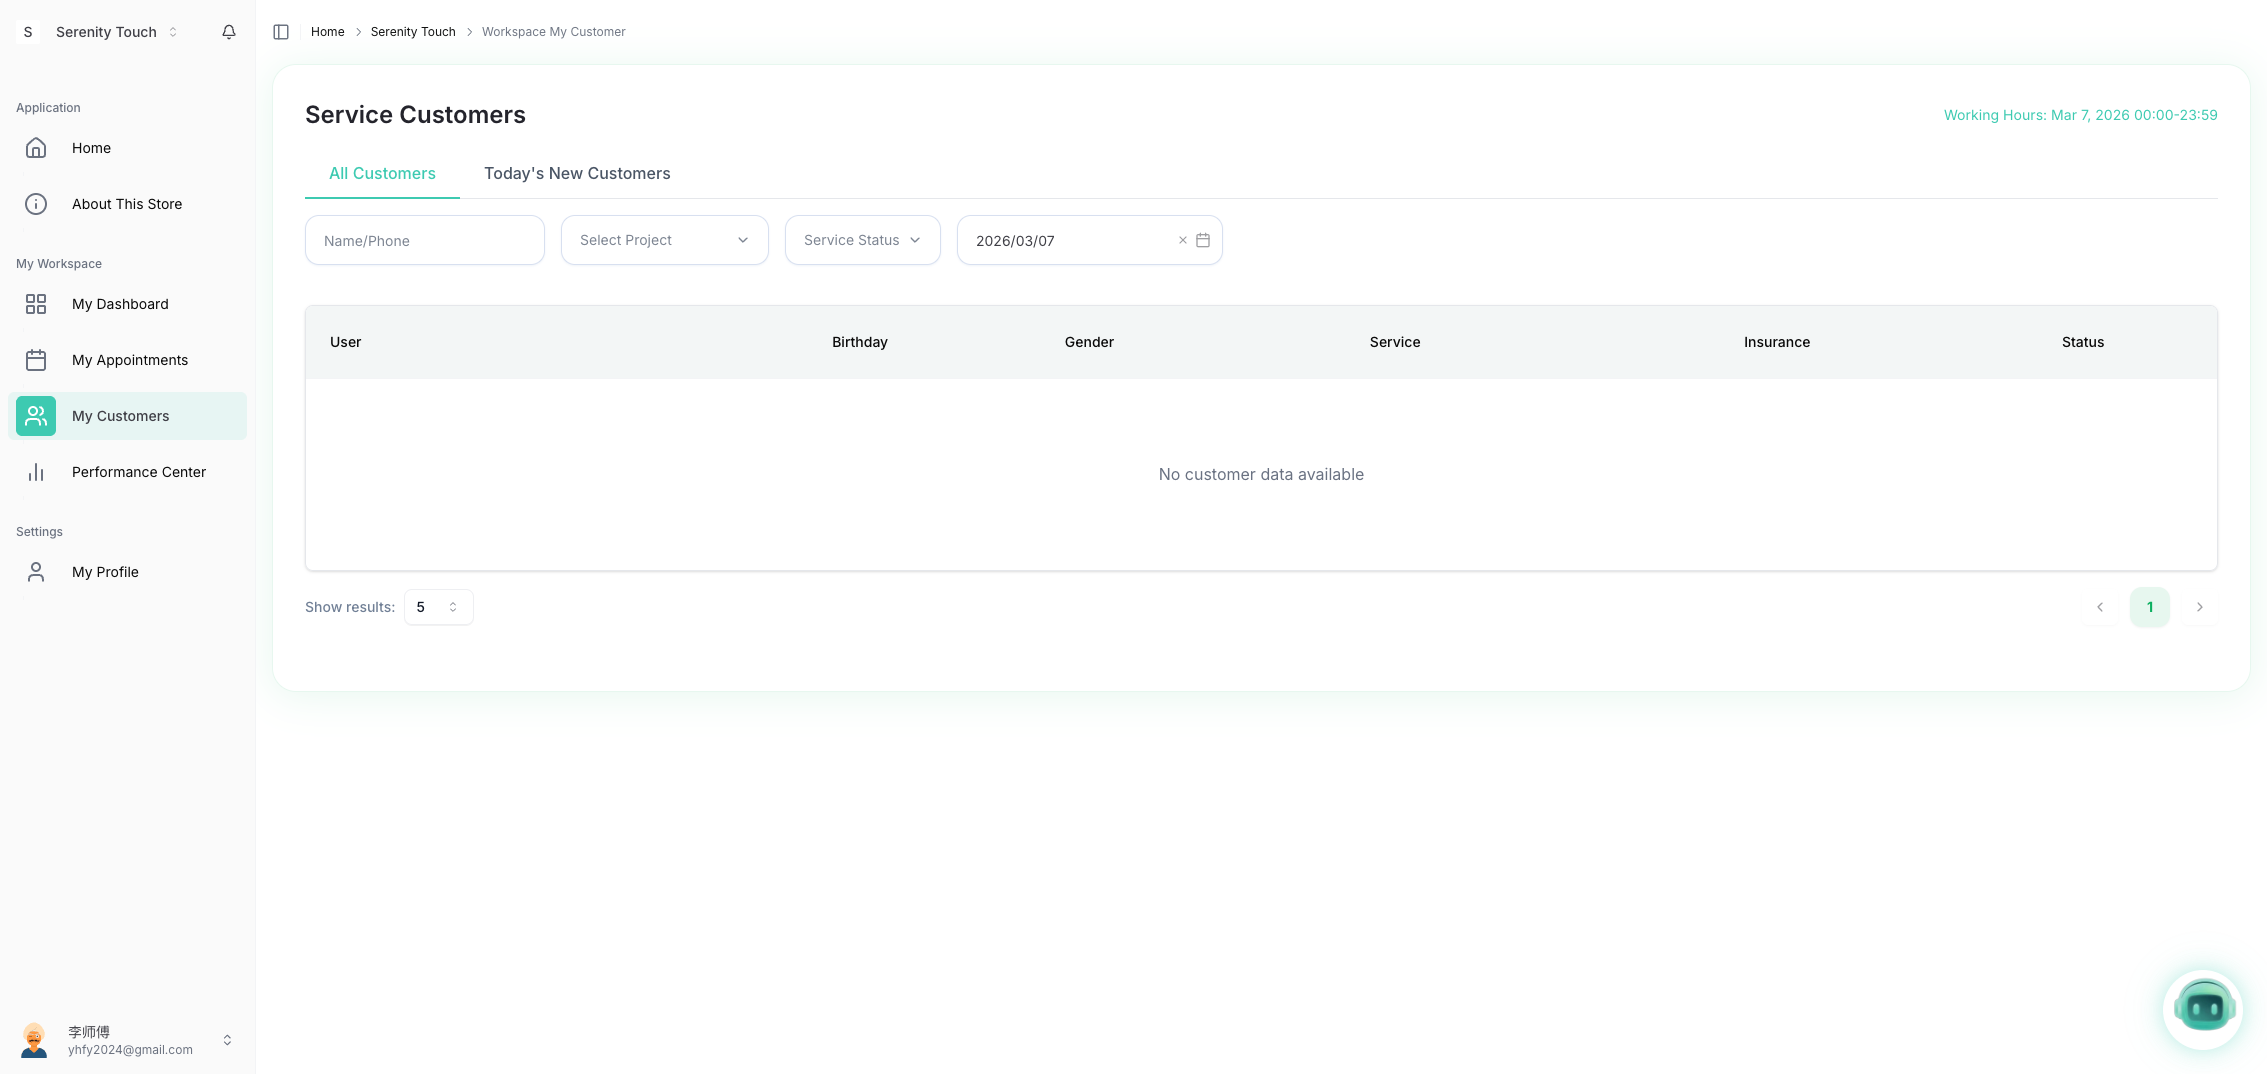Expand the Select Project dropdown
2267x1074 pixels.
[x=664, y=240]
